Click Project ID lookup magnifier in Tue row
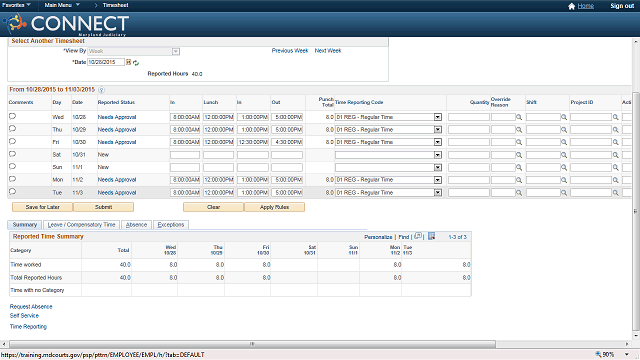This screenshot has height=360, width=640. pyautogui.click(x=616, y=193)
